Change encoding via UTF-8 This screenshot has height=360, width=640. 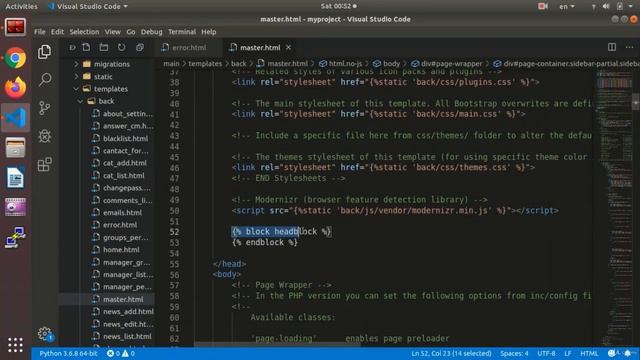click(x=546, y=353)
